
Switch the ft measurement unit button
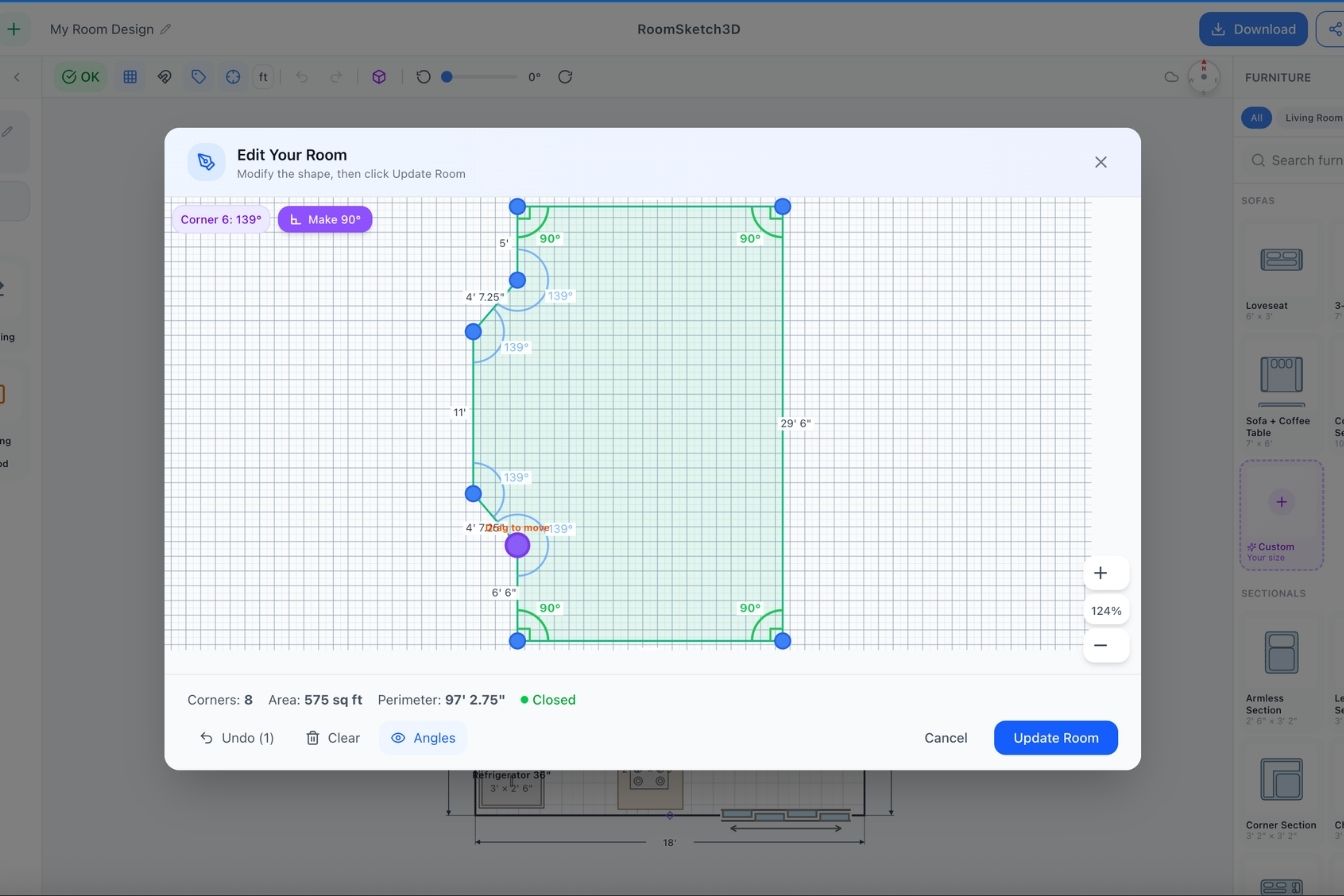263,77
